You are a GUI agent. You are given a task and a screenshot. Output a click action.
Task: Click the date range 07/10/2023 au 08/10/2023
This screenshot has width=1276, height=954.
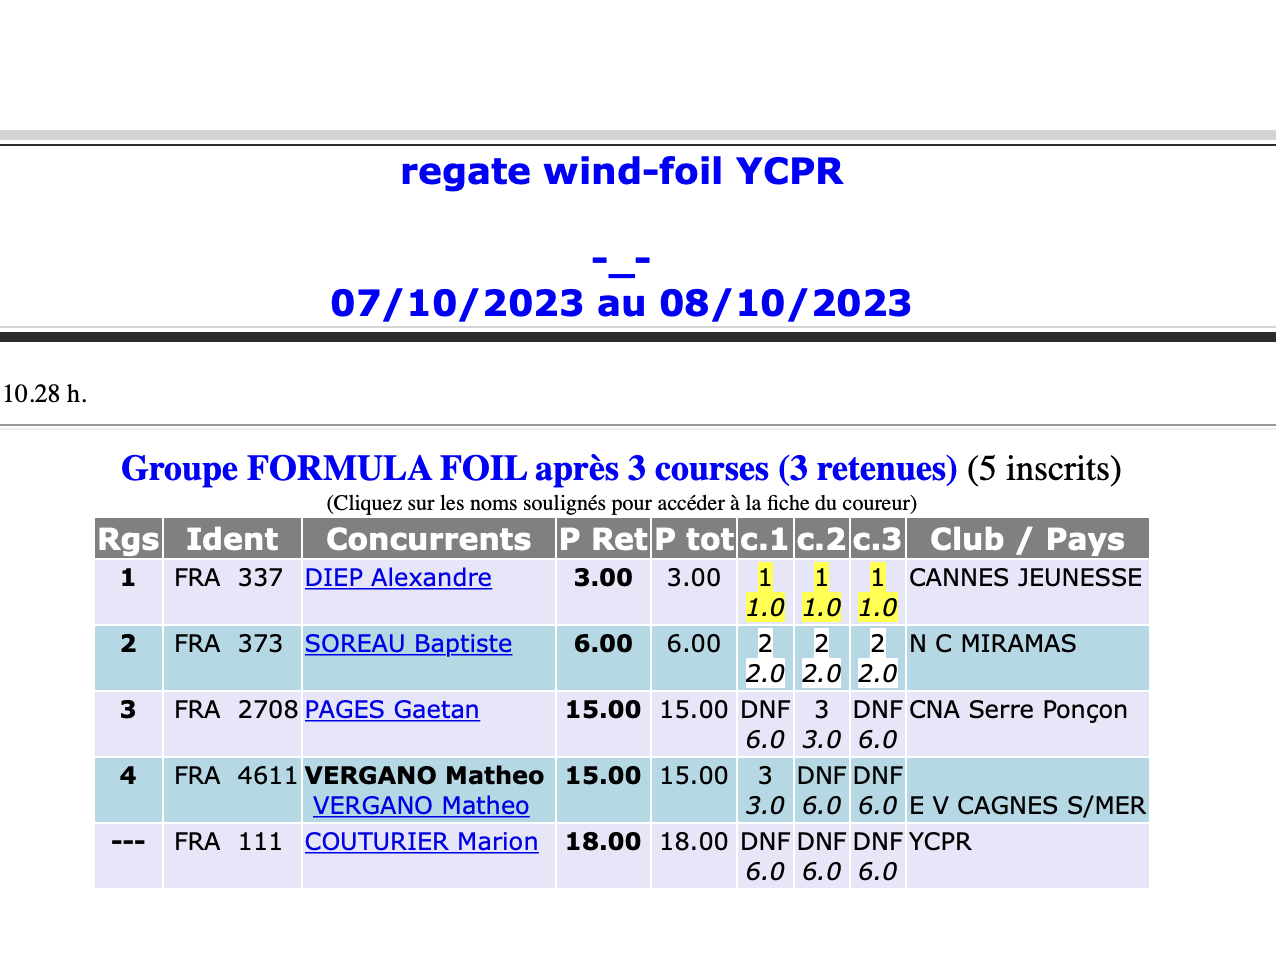tap(621, 303)
